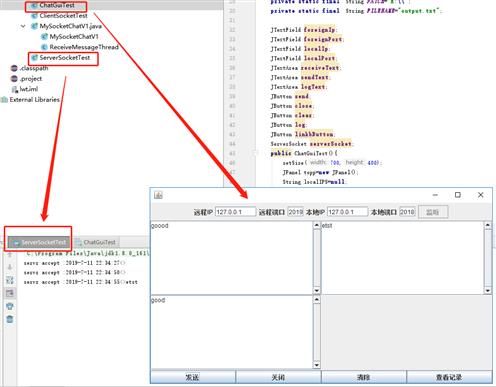This screenshot has height=387, width=496.
Task: Click the down arrow of the good text area scrollbar
Action: (x=316, y=365)
